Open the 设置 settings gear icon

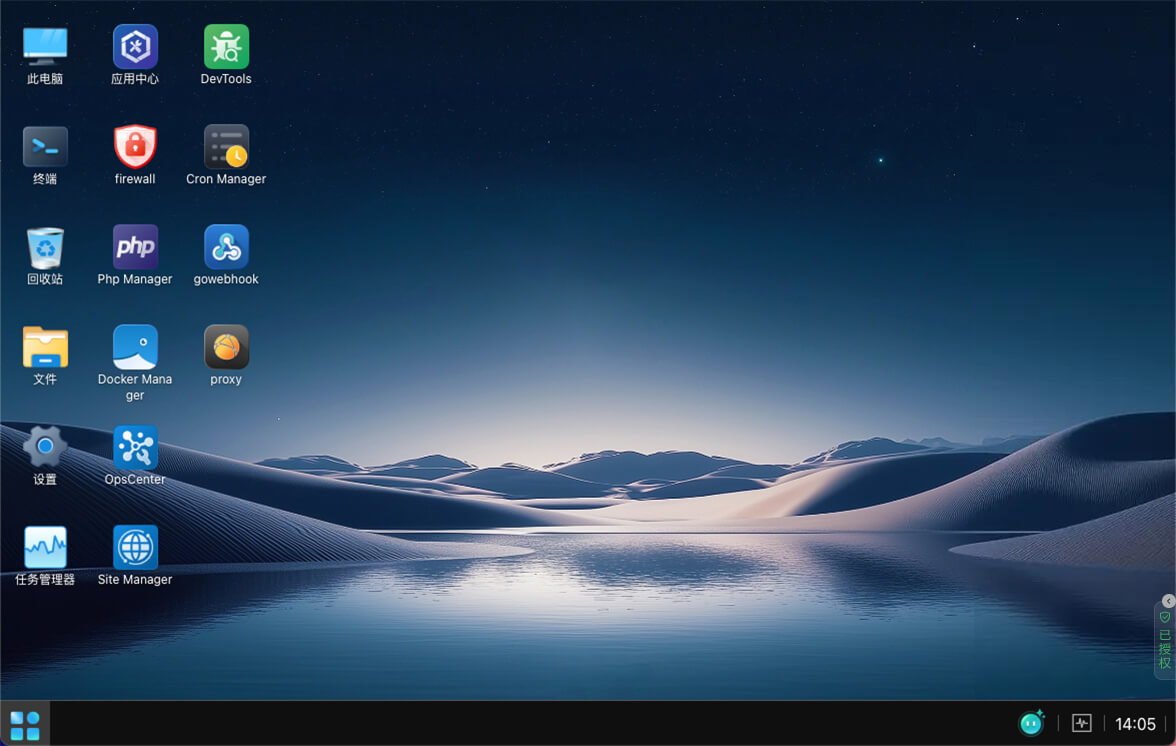click(45, 447)
